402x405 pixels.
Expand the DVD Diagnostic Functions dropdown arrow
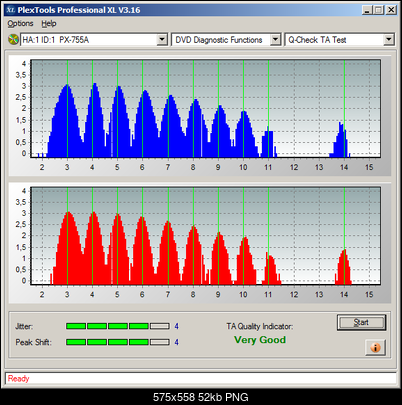point(275,40)
